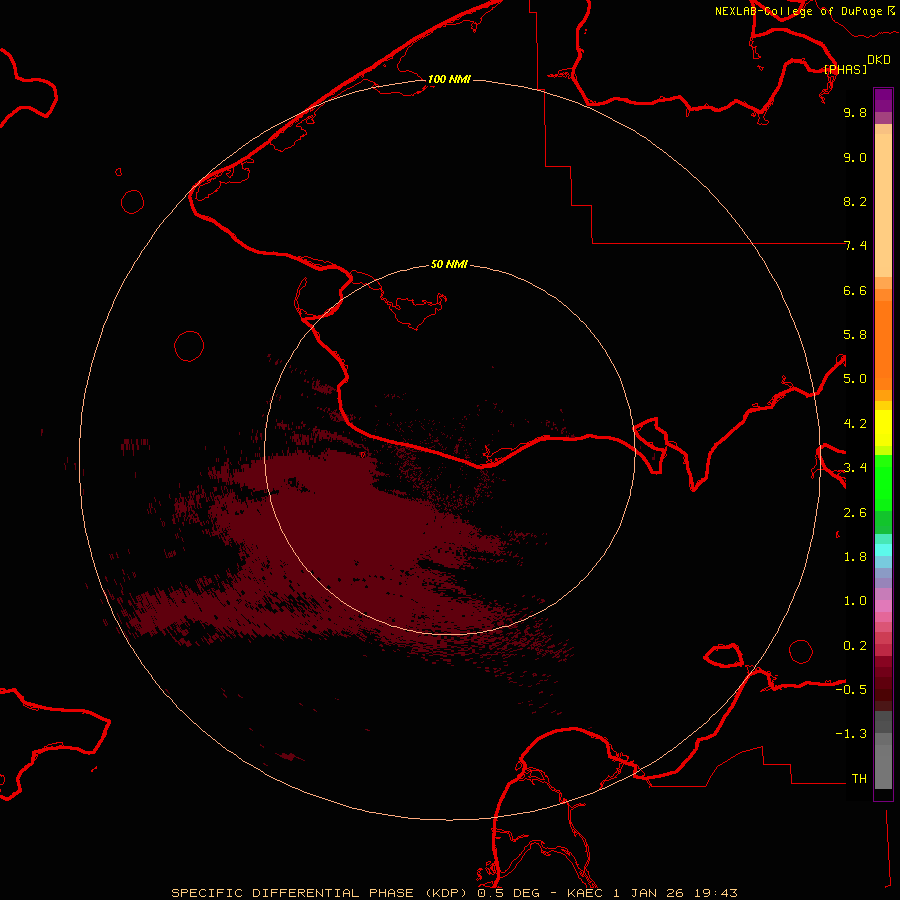The image size is (900, 900).
Task: Click the -1.3 scale value label
Action: tap(851, 734)
